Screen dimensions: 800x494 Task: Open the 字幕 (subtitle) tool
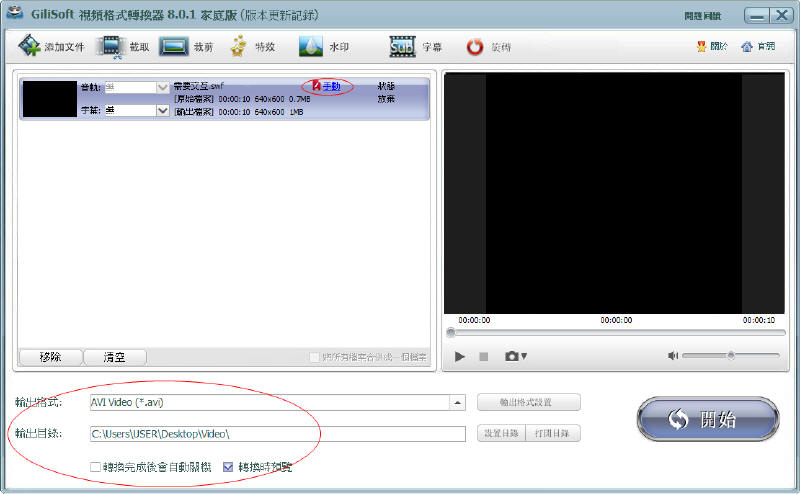[x=402, y=46]
